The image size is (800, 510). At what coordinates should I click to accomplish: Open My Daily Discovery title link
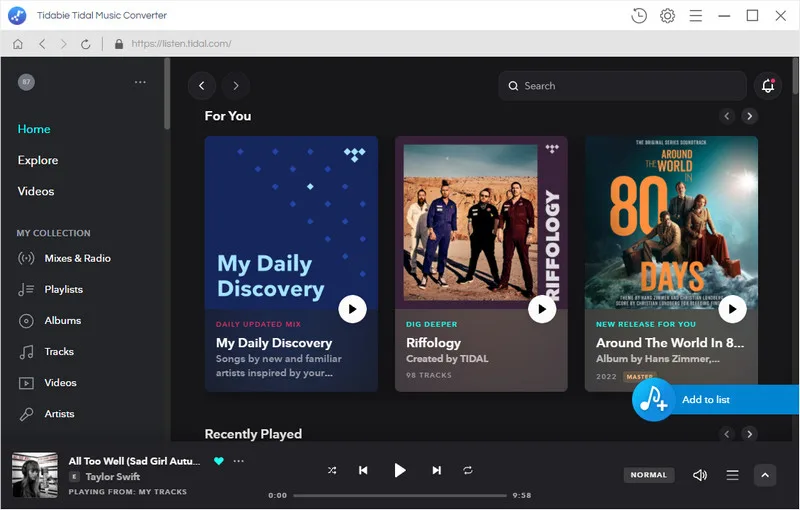(x=274, y=343)
